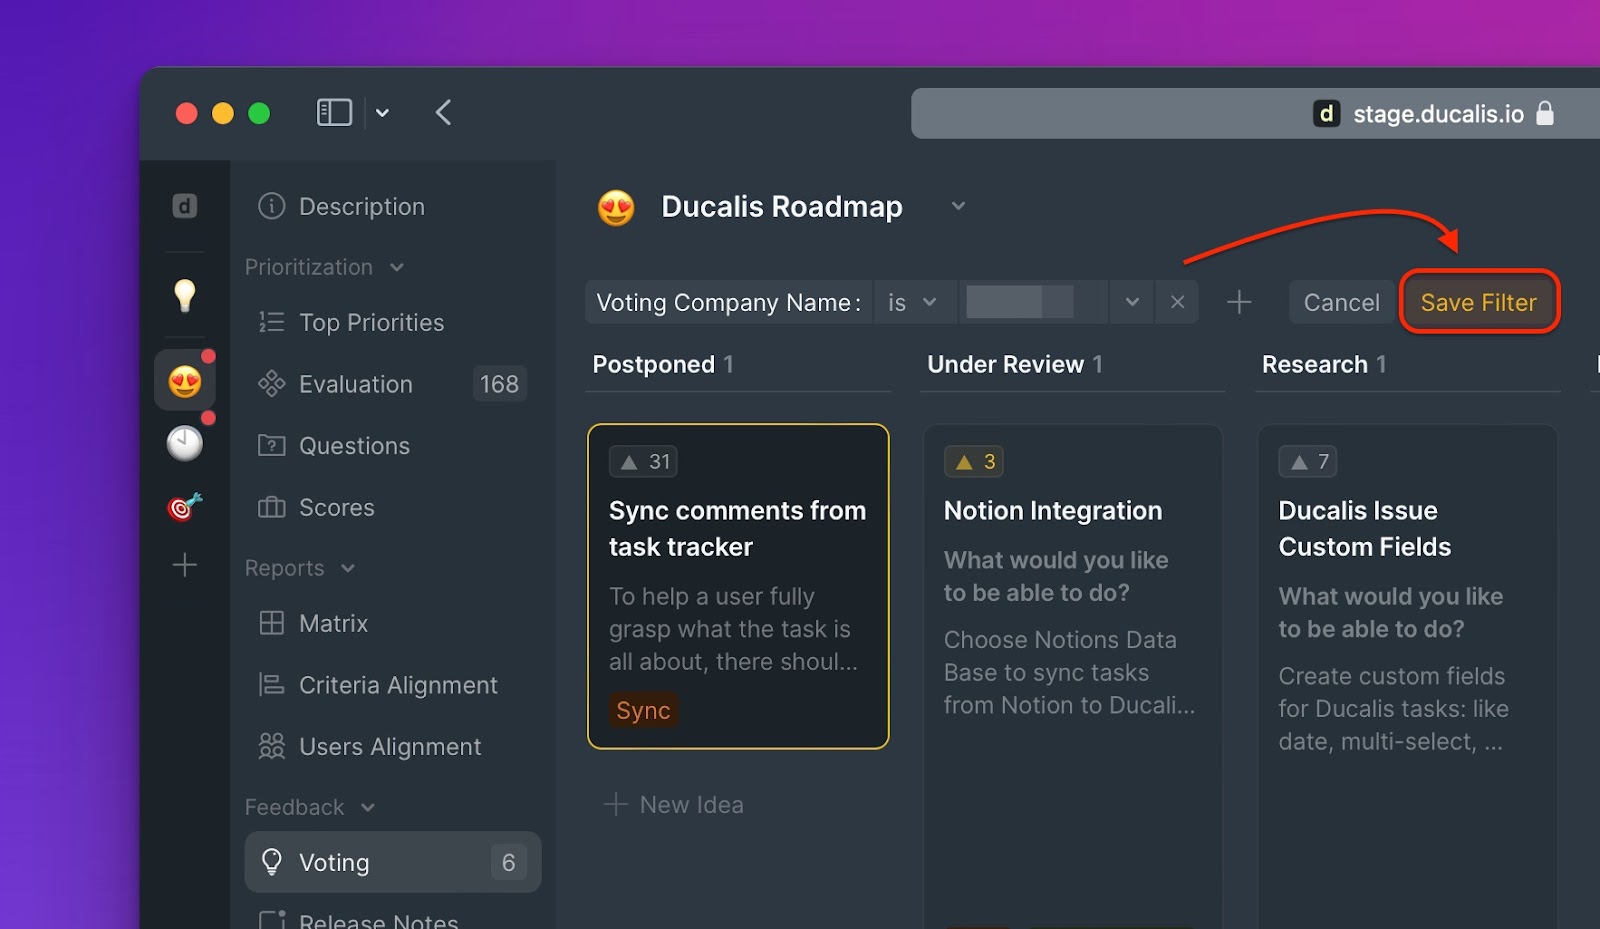This screenshot has width=1600, height=929.
Task: Open the Evaluation menu item
Action: coord(356,384)
